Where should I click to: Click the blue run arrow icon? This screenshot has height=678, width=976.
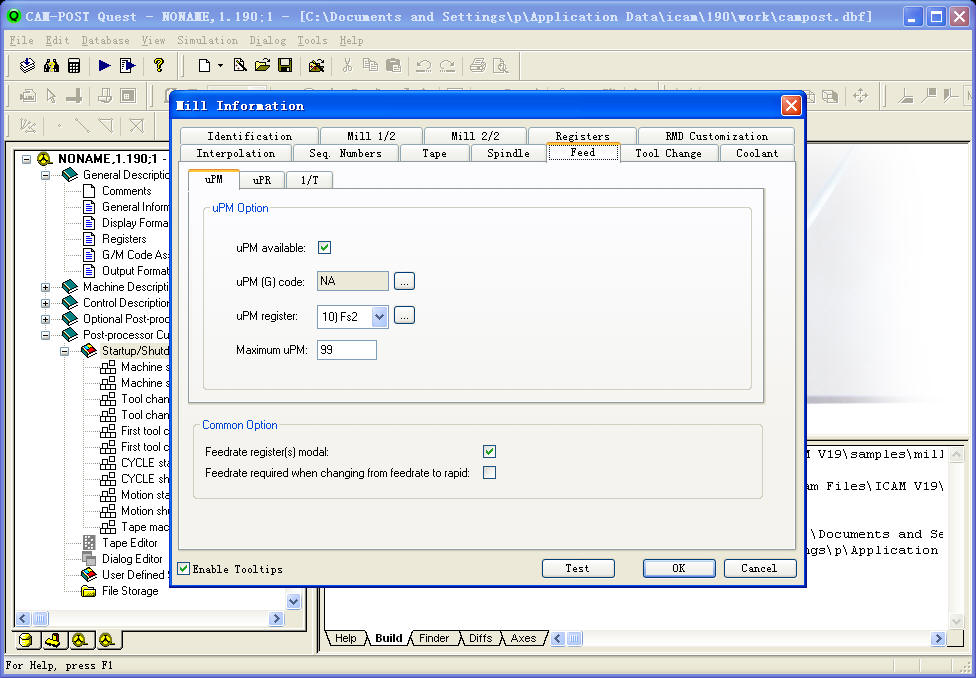pos(105,65)
